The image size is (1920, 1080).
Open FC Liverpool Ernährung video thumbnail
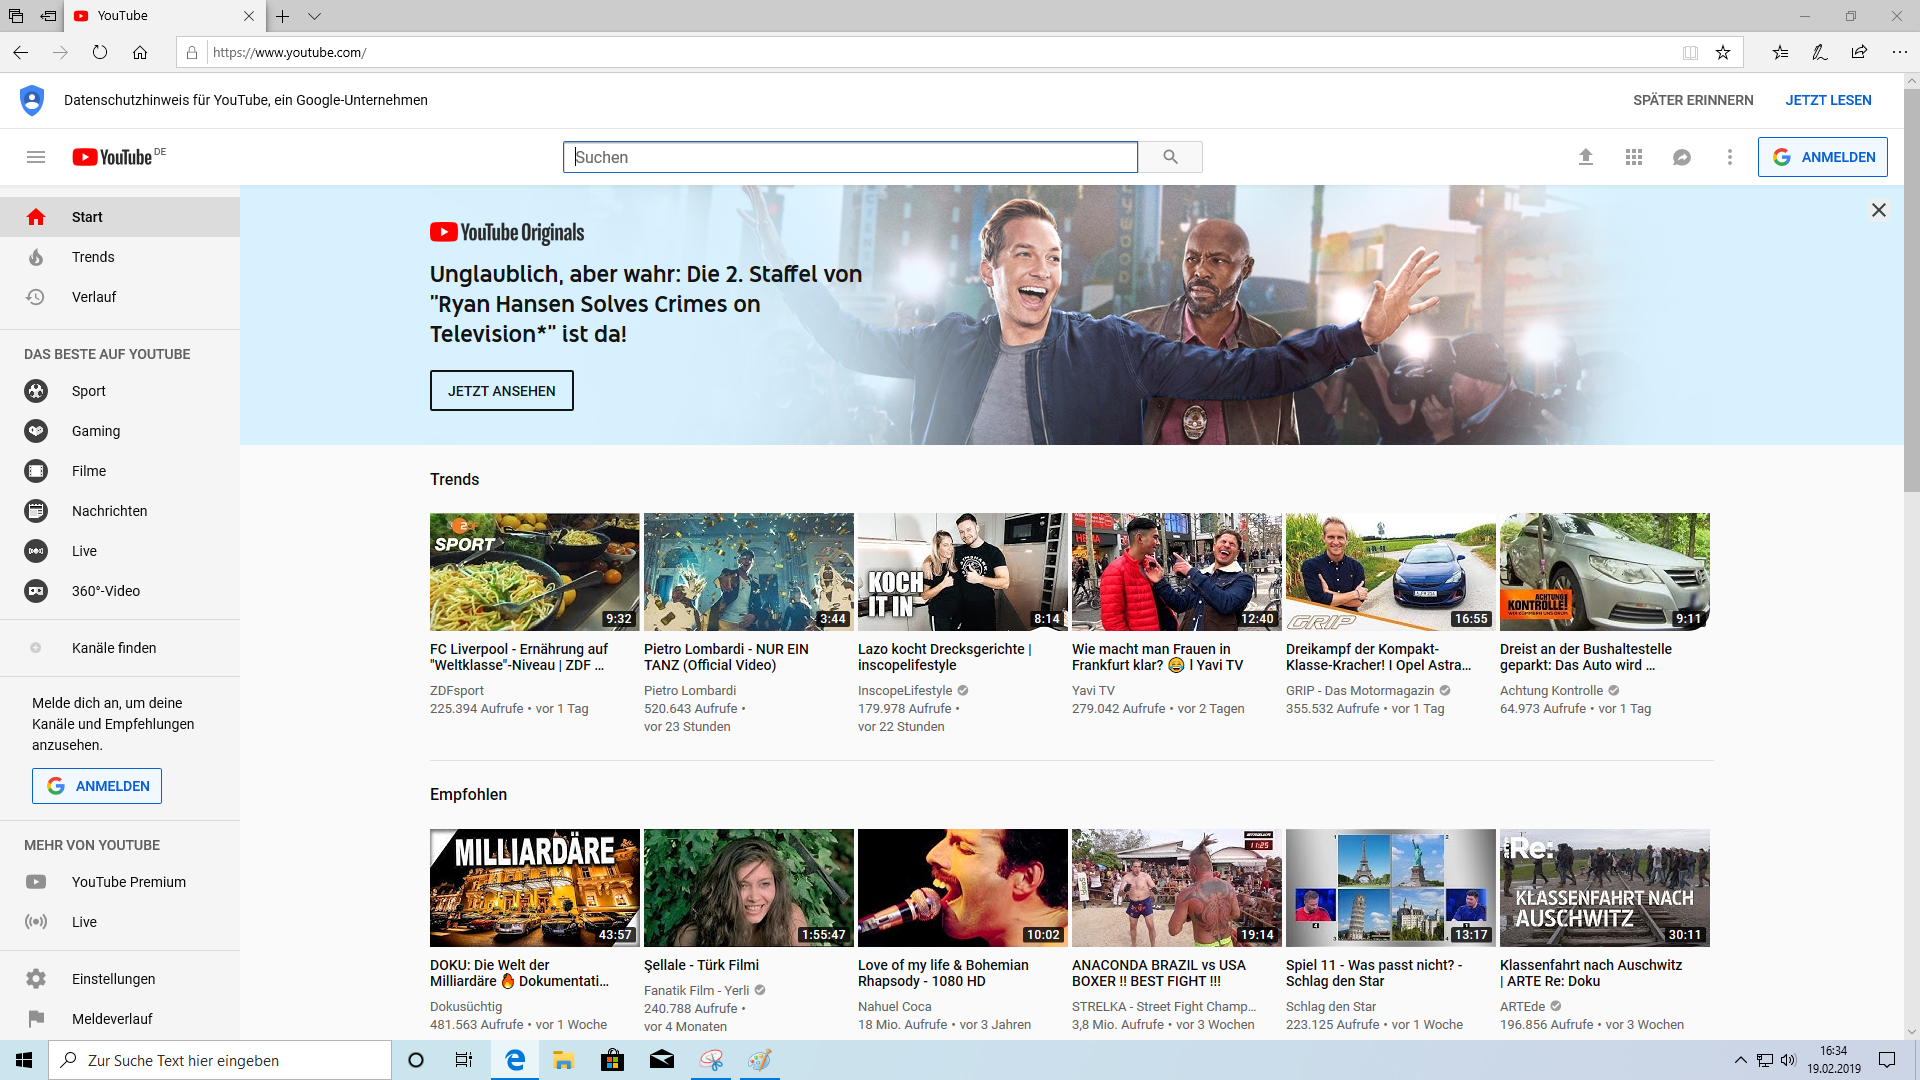click(535, 572)
